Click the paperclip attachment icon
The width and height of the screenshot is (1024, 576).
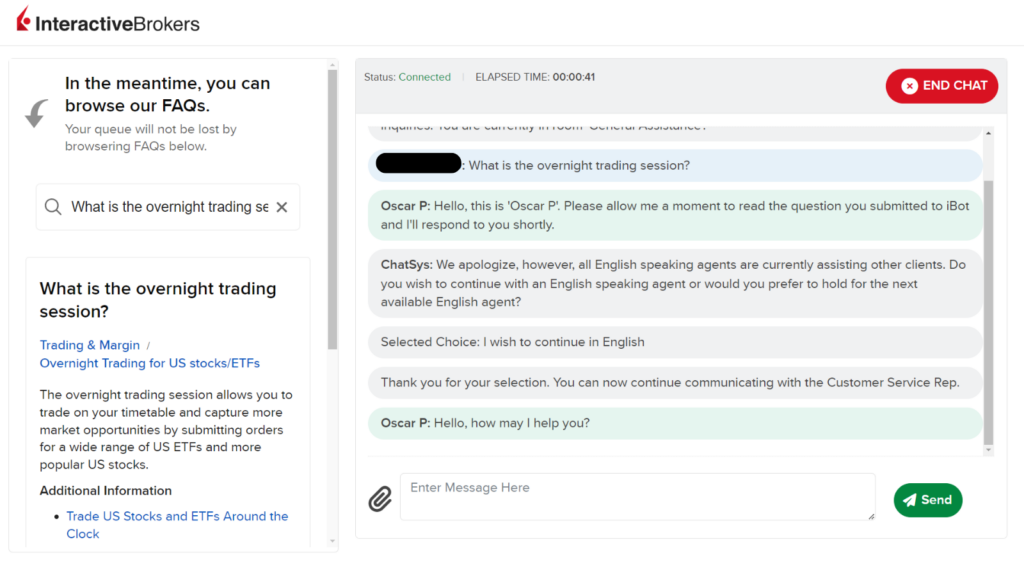(x=380, y=497)
